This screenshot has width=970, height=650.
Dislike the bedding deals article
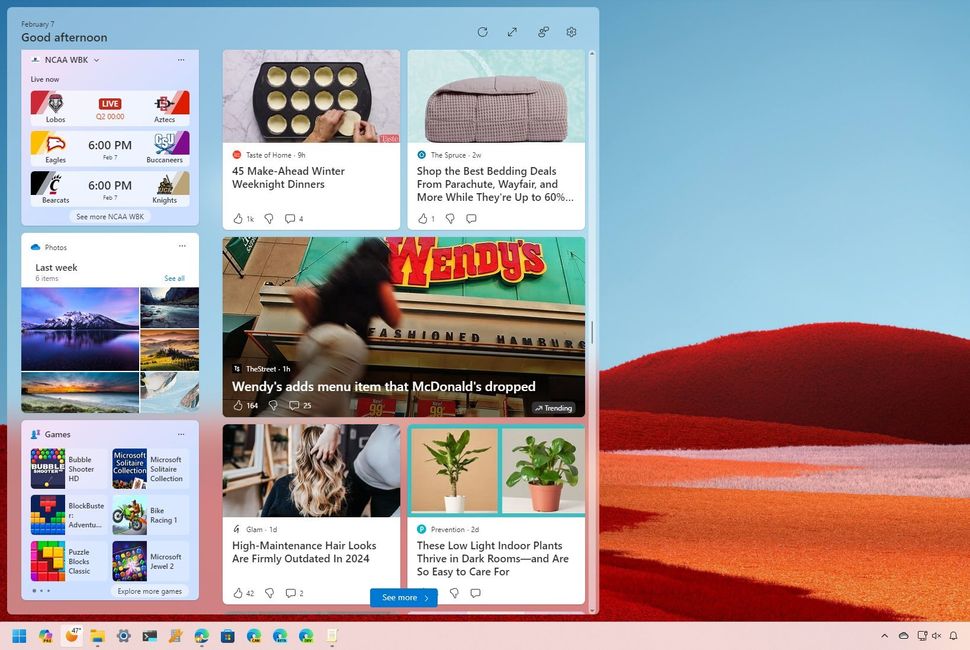pyautogui.click(x=450, y=218)
